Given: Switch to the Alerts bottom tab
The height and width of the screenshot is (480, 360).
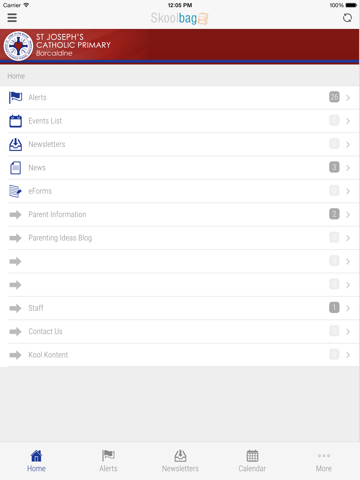Looking at the screenshot, I should 108,461.
